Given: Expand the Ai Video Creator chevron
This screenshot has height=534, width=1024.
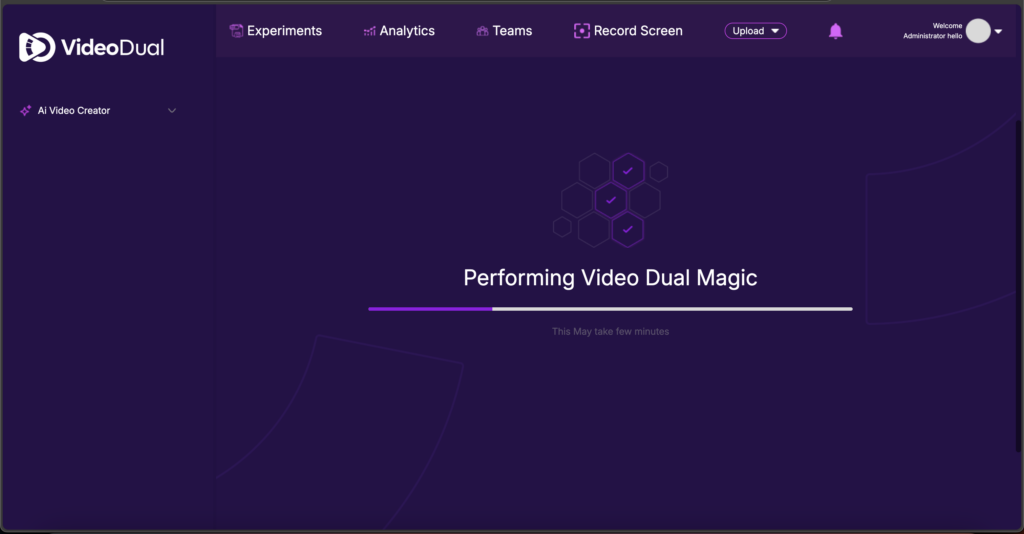Looking at the screenshot, I should coord(172,110).
